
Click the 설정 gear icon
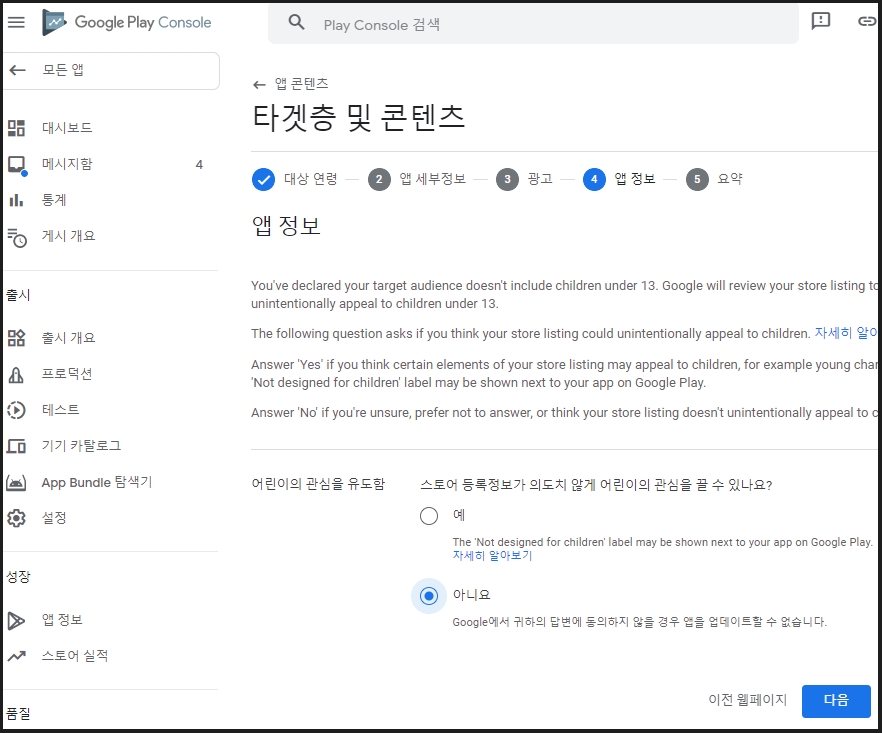coord(16,518)
